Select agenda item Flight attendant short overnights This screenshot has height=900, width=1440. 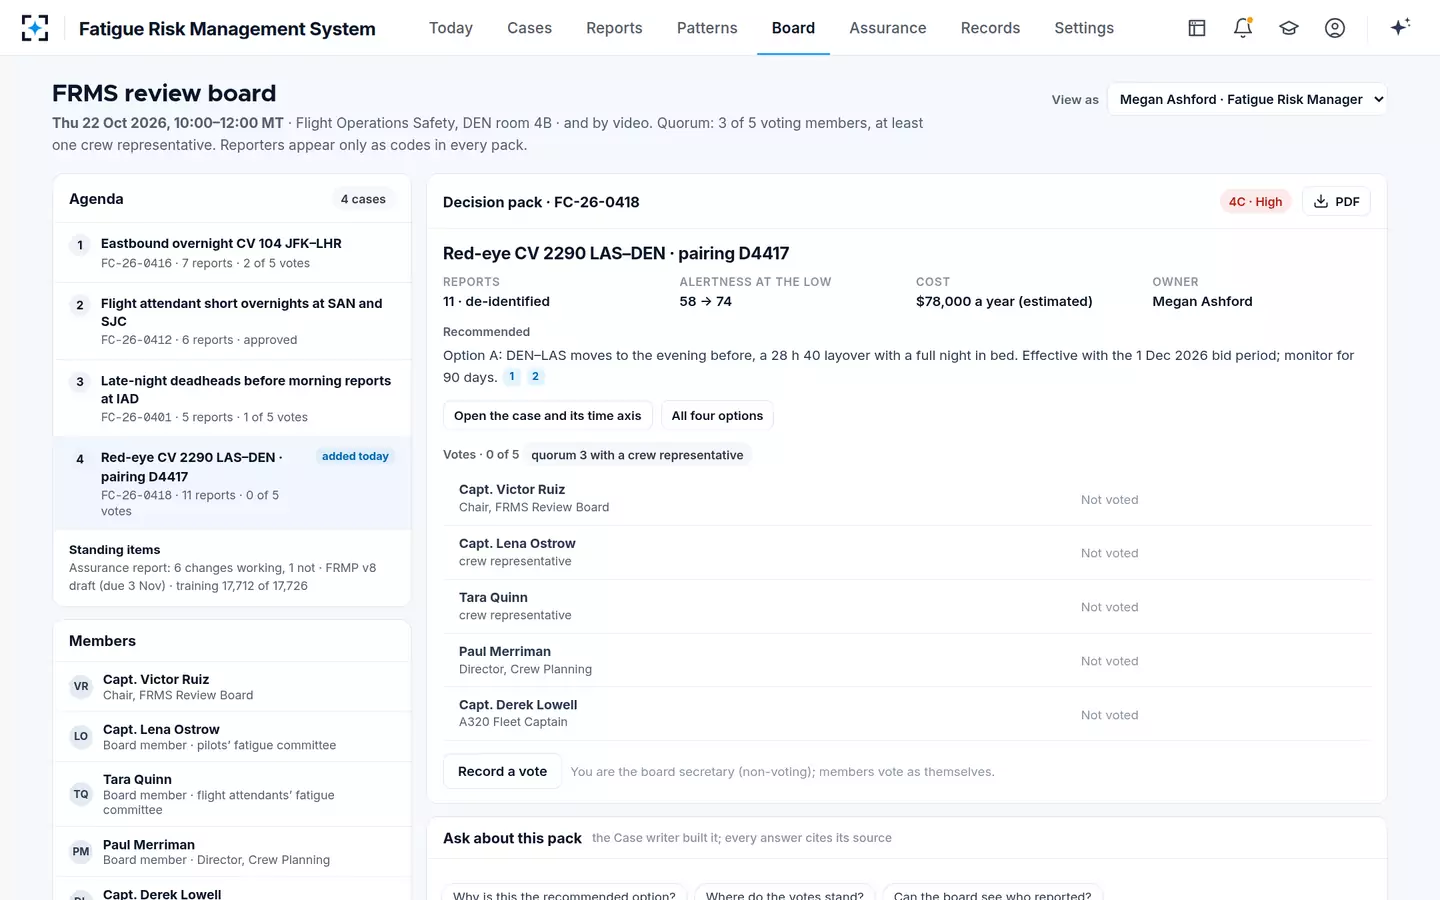[x=232, y=321]
